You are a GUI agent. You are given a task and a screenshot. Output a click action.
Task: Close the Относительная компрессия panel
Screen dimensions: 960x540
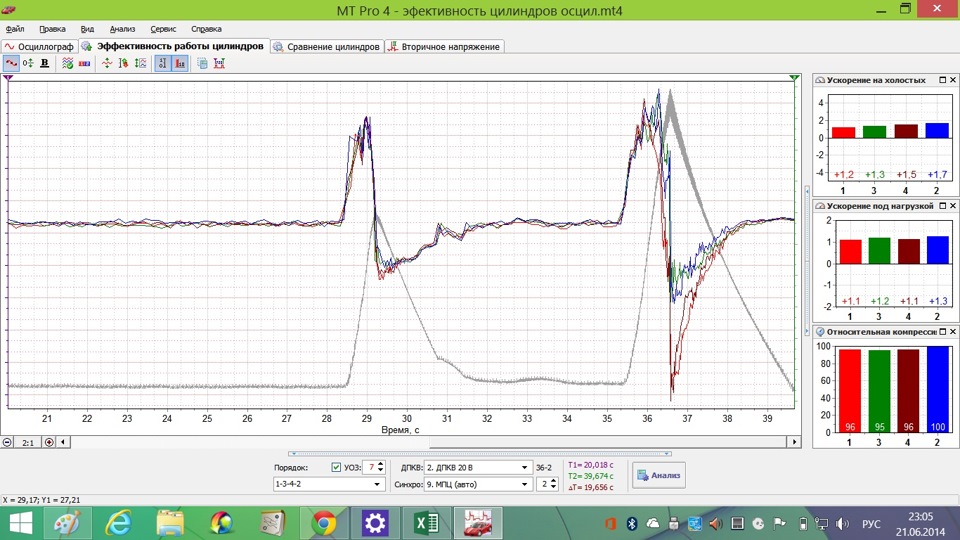tap(953, 331)
